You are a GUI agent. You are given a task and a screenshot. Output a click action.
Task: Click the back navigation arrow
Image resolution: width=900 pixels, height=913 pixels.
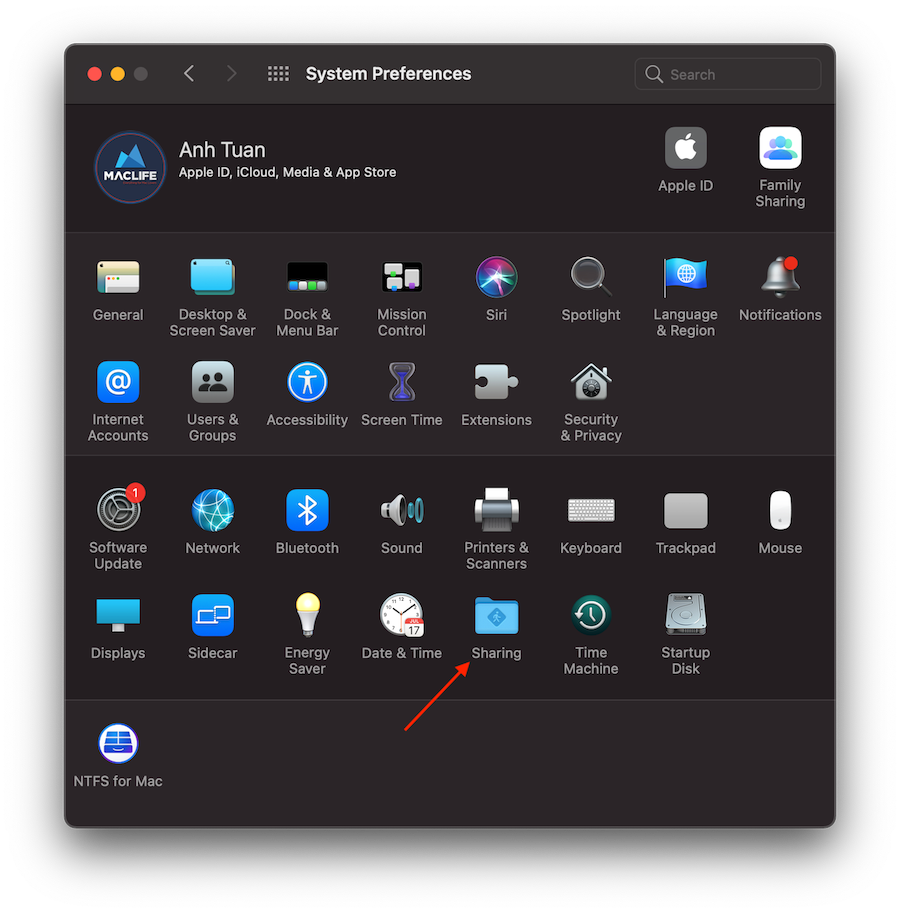(189, 74)
